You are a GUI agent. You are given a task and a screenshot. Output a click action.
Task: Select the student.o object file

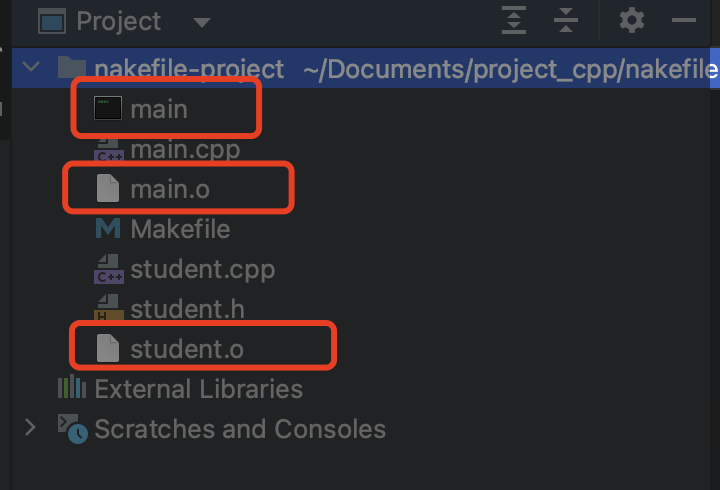coord(187,349)
